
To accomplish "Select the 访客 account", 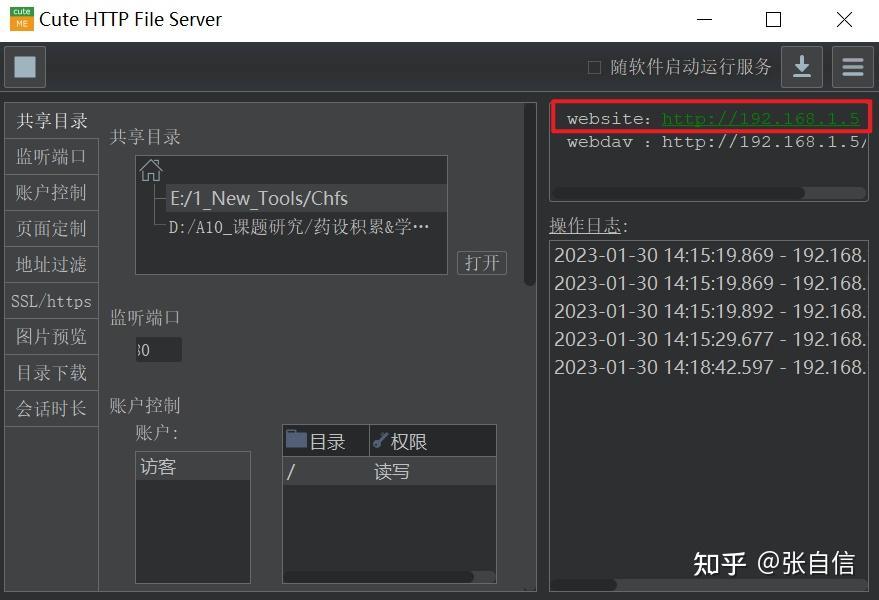I will tap(193, 466).
